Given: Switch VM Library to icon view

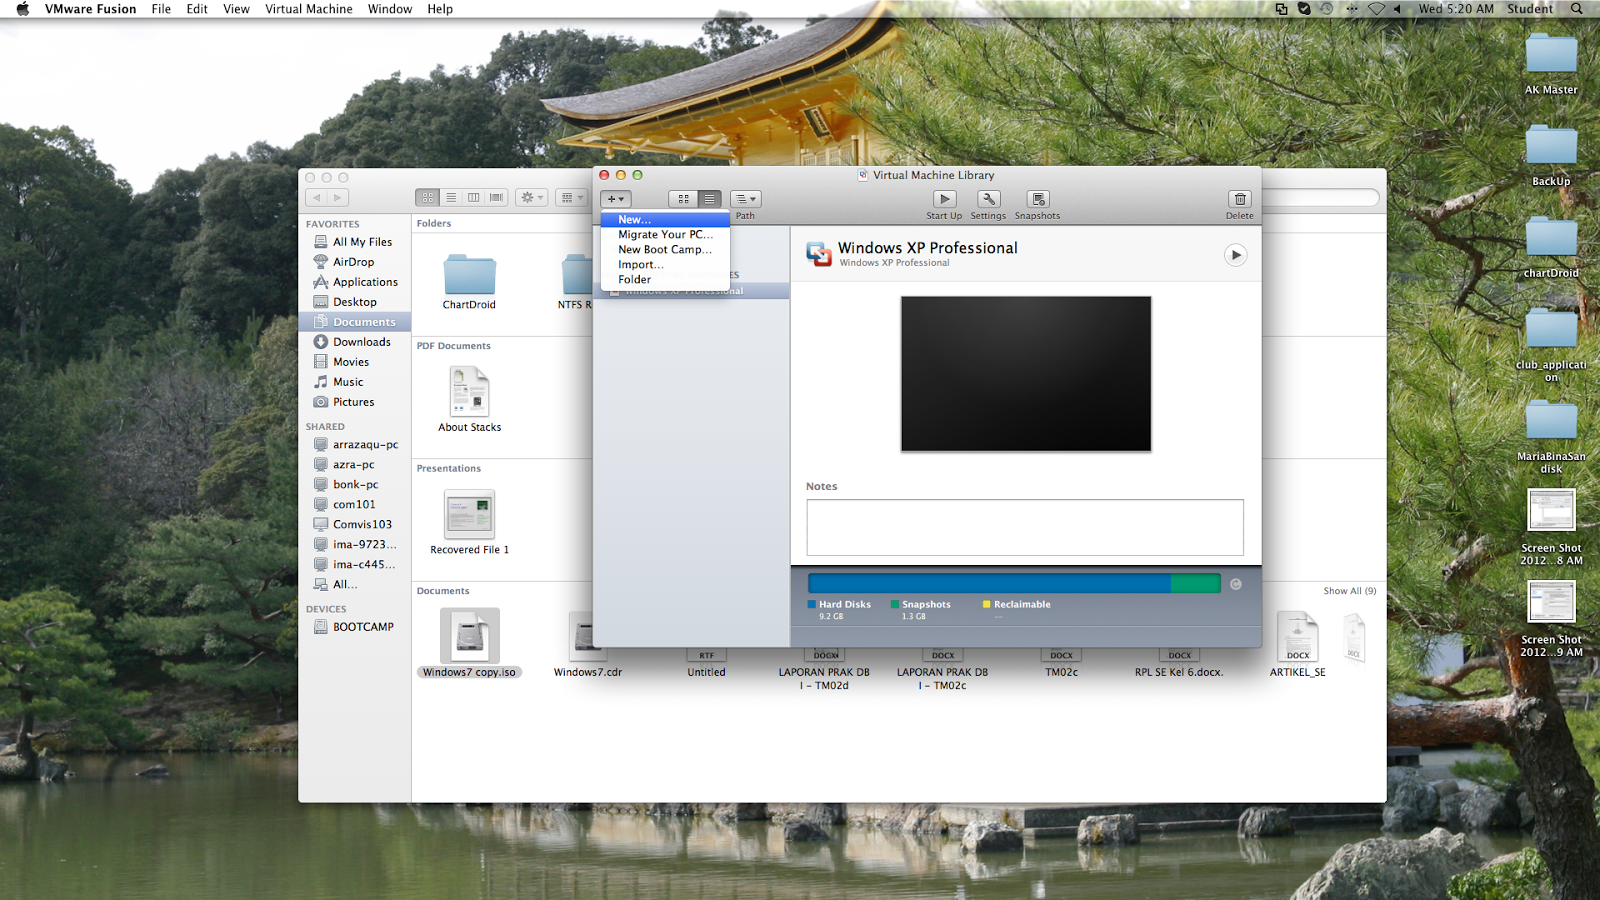Looking at the screenshot, I should pos(683,199).
